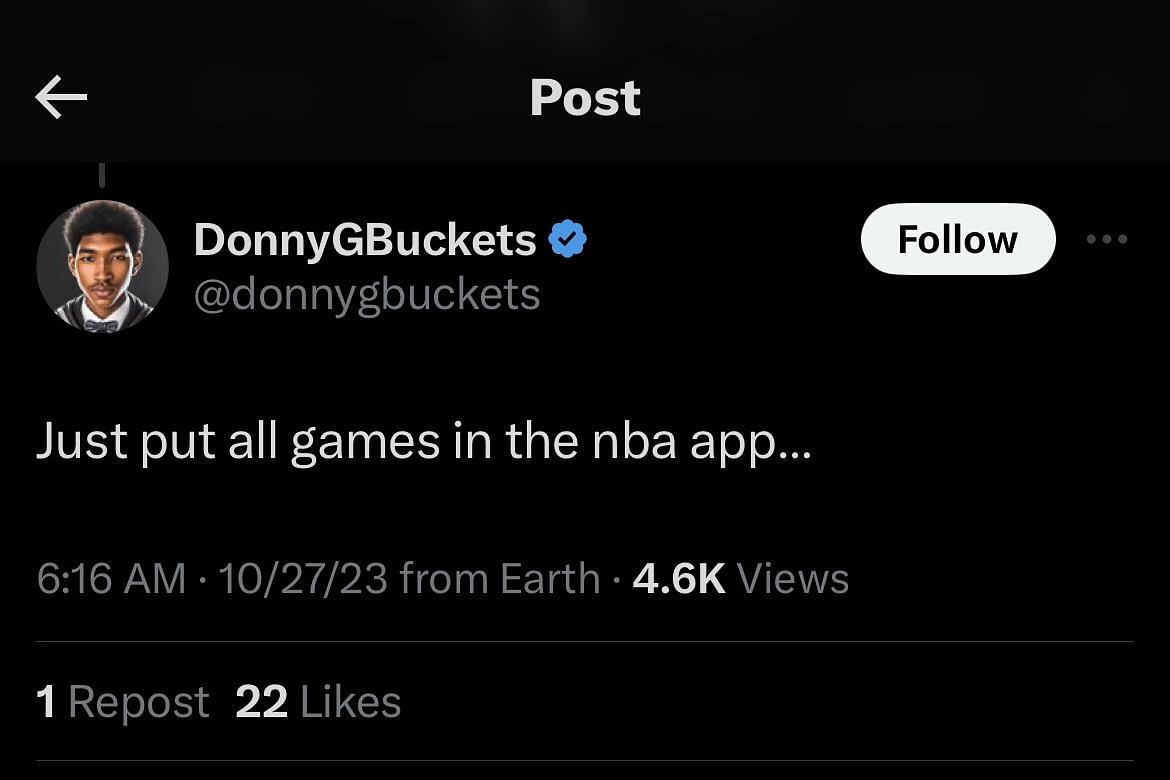
Task: Open the DonnyGBuckets display name link
Action: click(x=365, y=240)
